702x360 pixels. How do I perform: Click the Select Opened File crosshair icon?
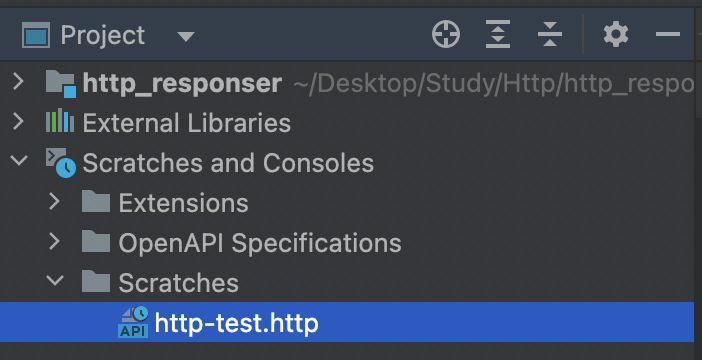coord(445,34)
